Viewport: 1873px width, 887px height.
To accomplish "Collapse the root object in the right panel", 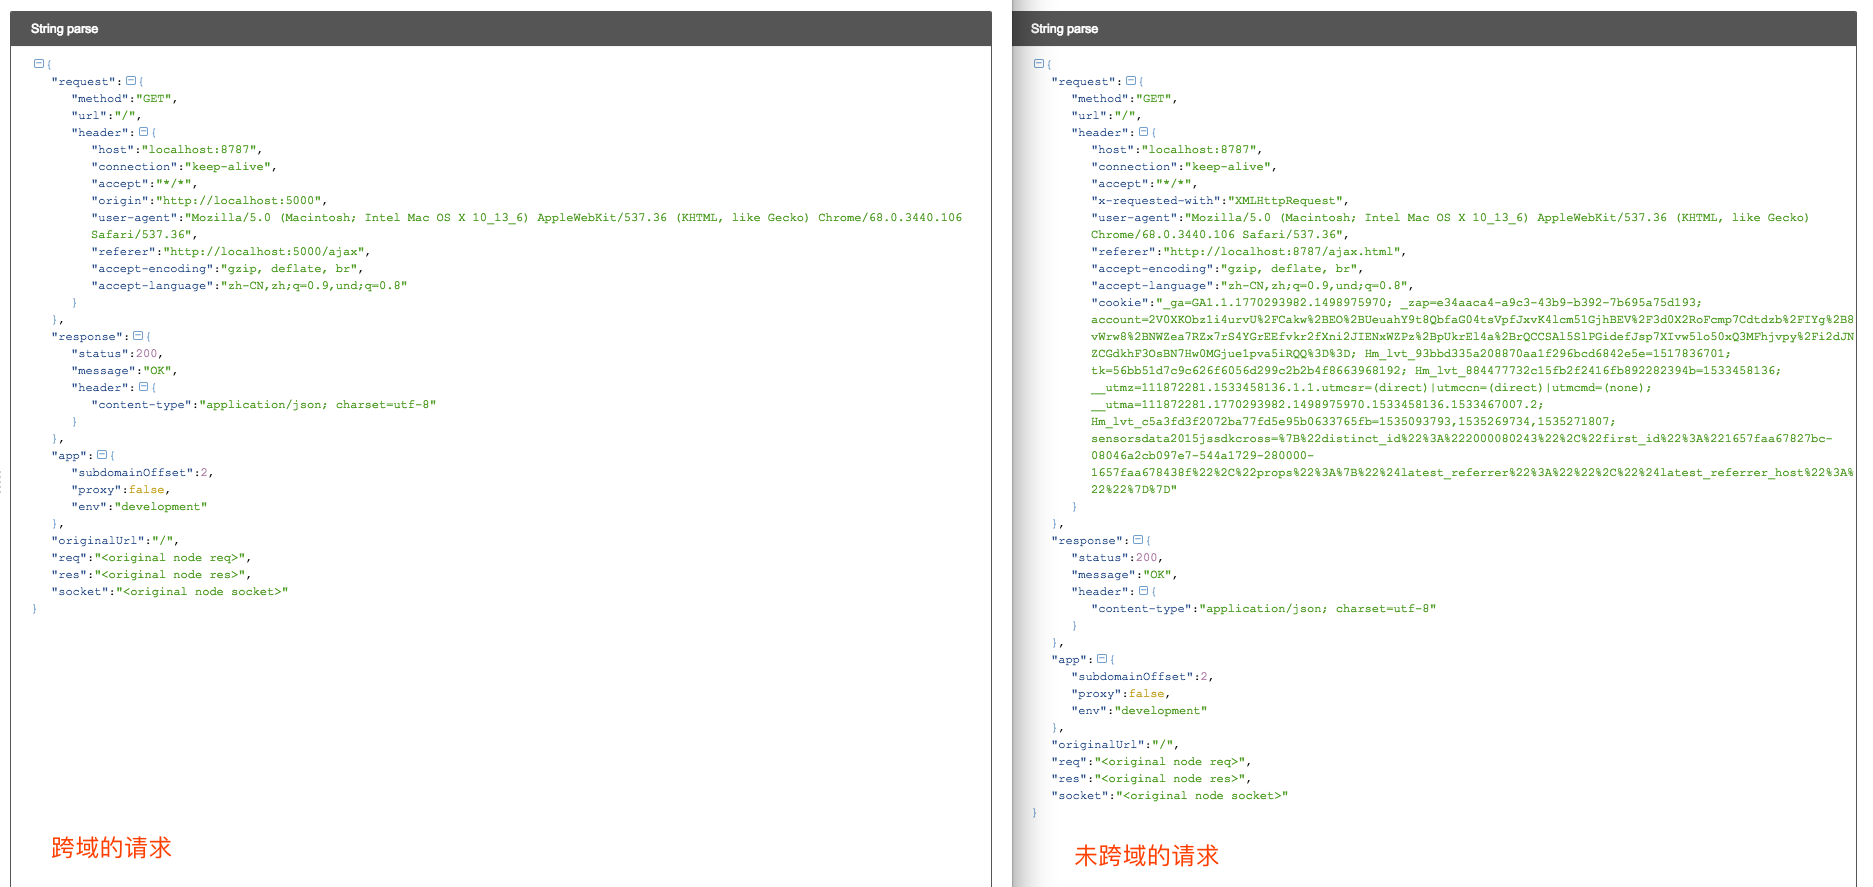I will tap(1038, 64).
